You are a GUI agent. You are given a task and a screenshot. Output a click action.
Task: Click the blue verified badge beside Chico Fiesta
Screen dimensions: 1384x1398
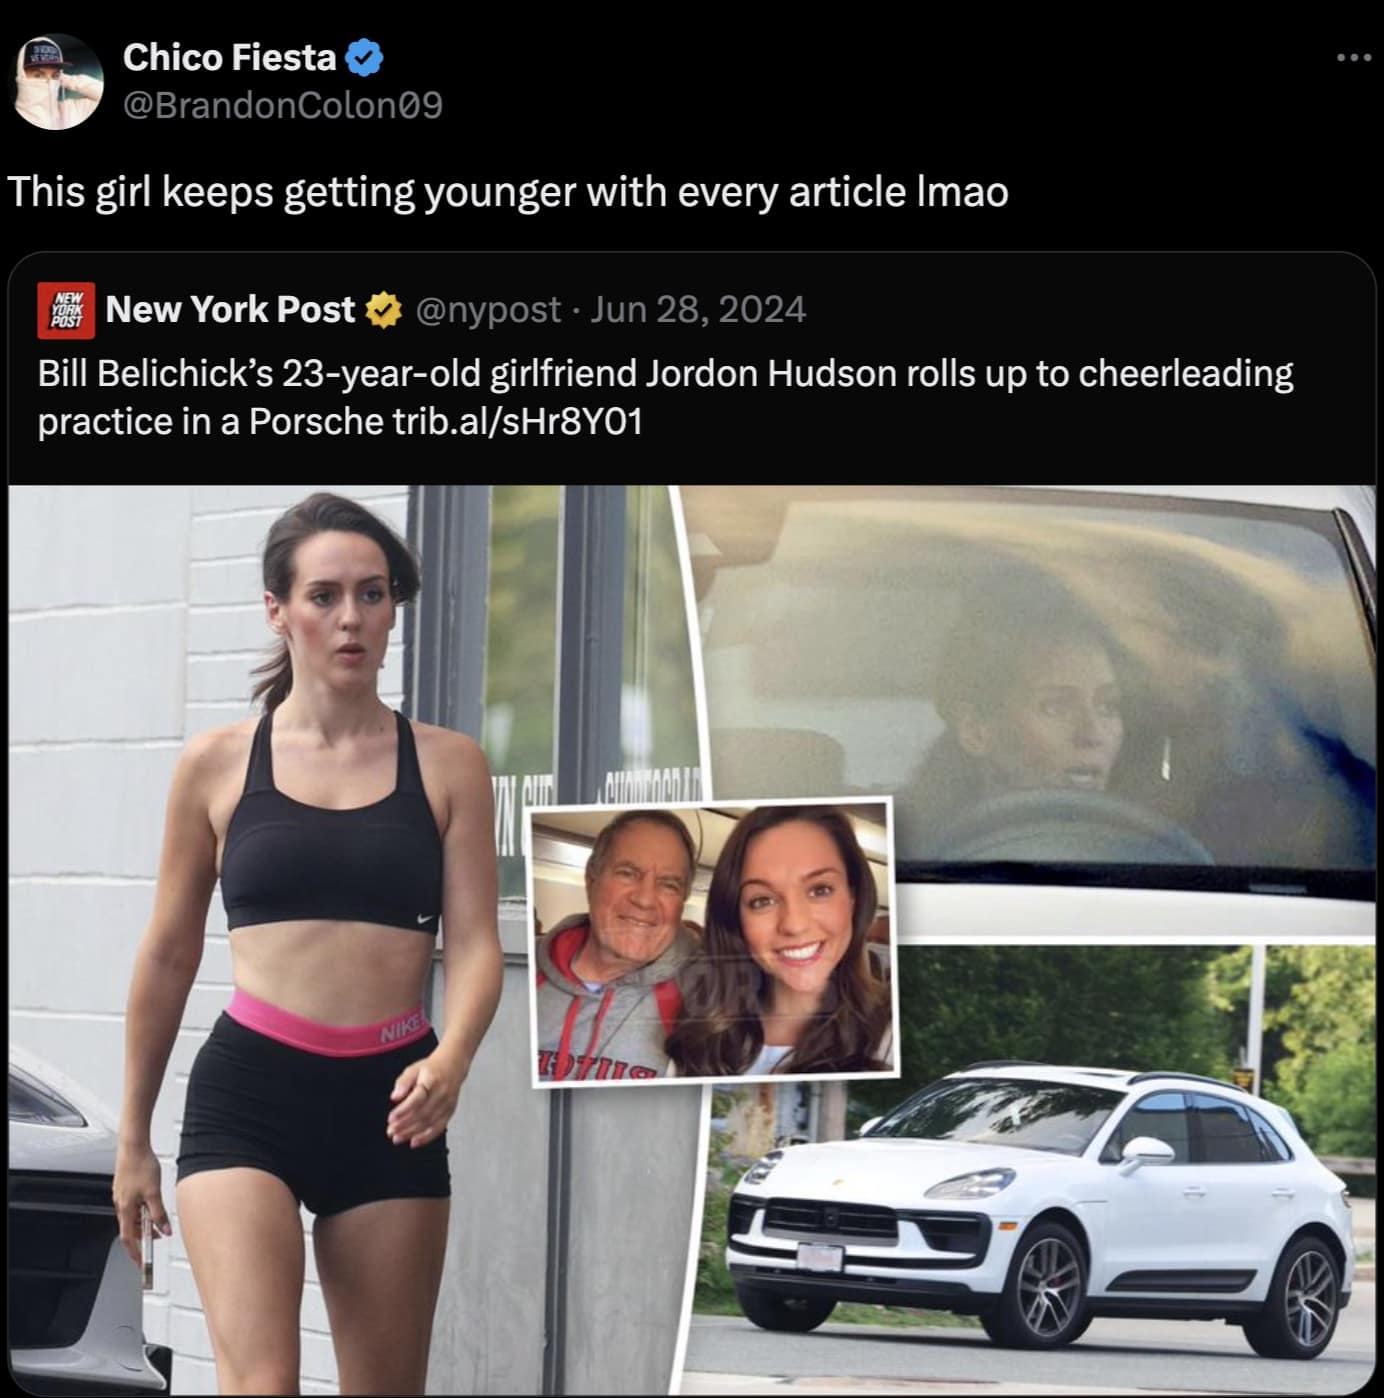364,58
